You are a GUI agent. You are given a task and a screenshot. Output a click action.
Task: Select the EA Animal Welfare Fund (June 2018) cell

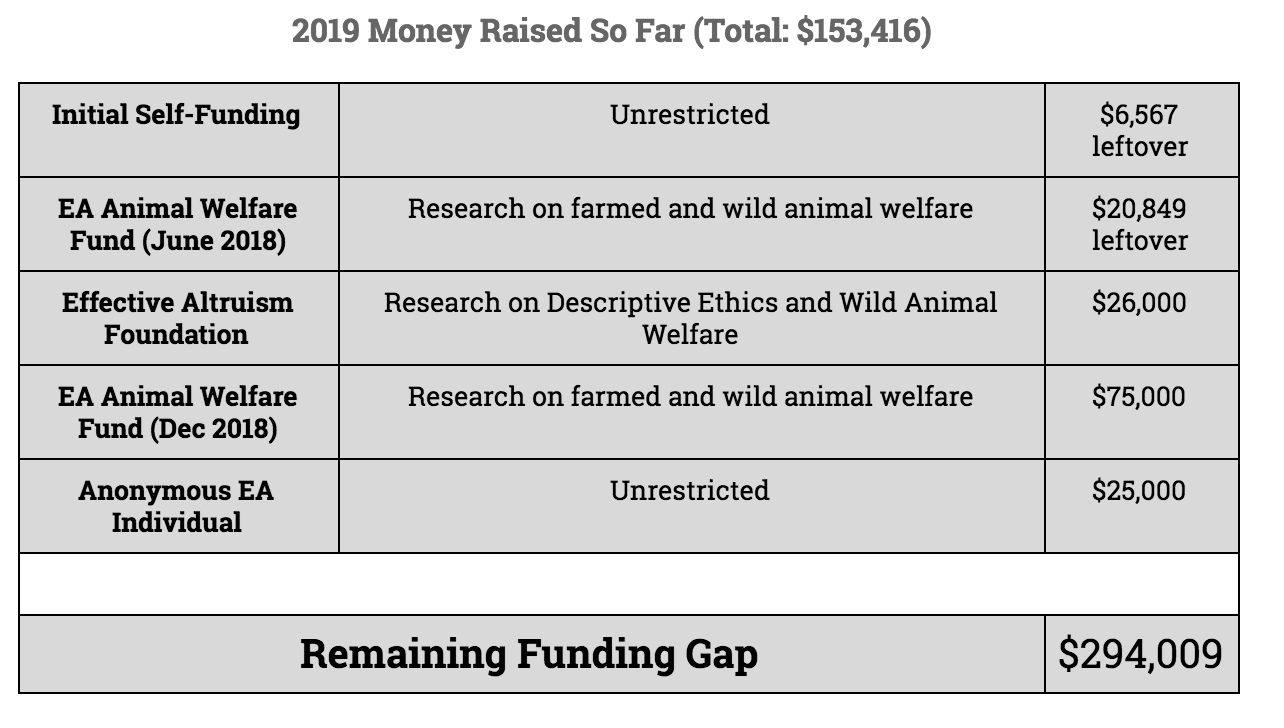click(177, 224)
